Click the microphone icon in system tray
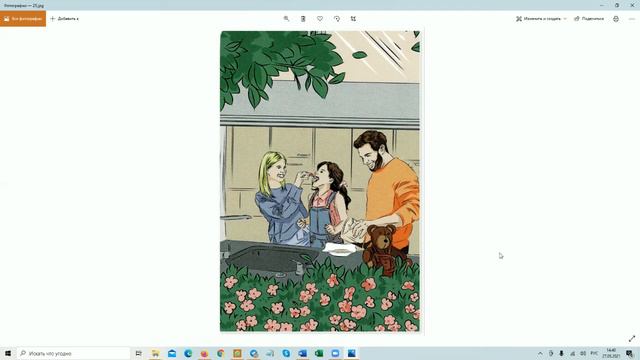Viewport: 640px width, 360px height. pyautogui.click(x=561, y=353)
